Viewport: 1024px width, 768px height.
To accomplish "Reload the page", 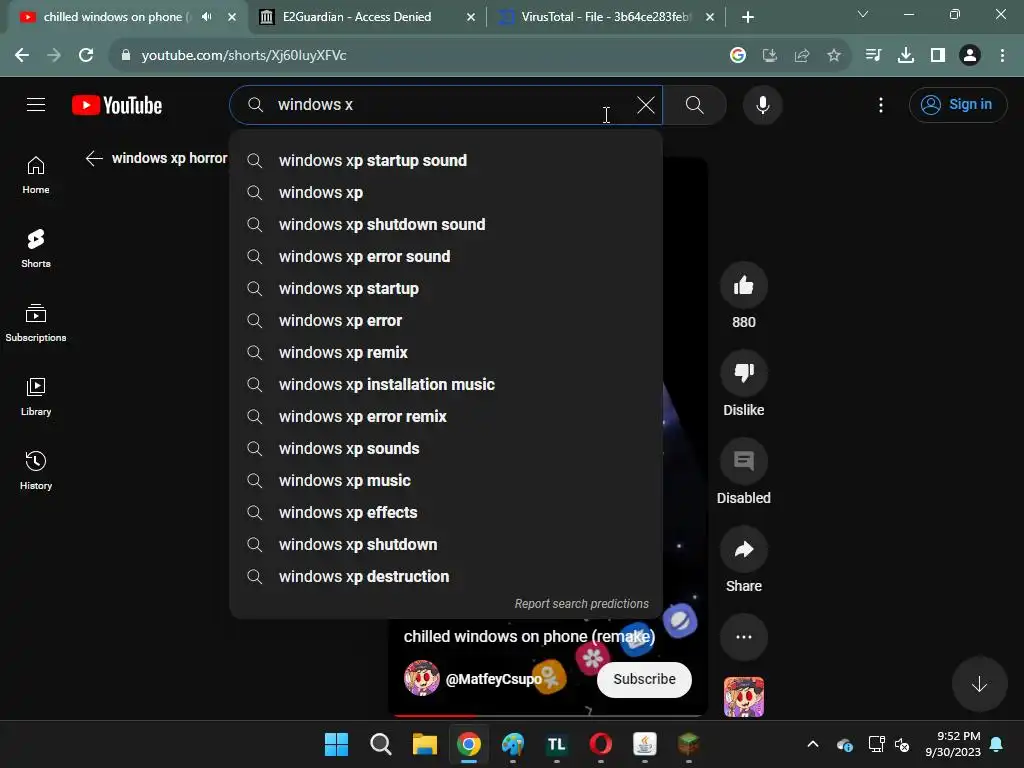I will coord(86,55).
